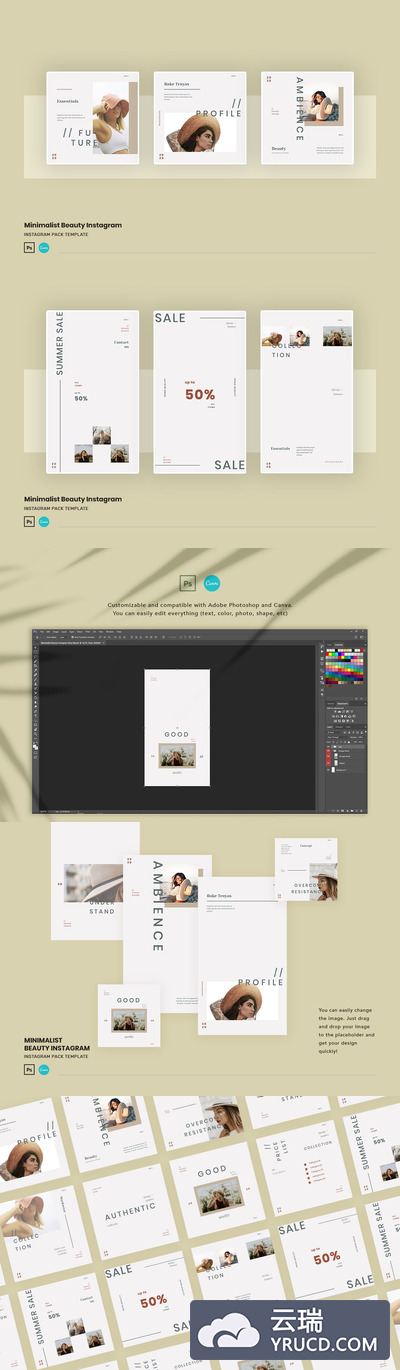This screenshot has height=1370, width=400.
Task: Toggle visibility of the Text layer group
Action: coord(328,747)
